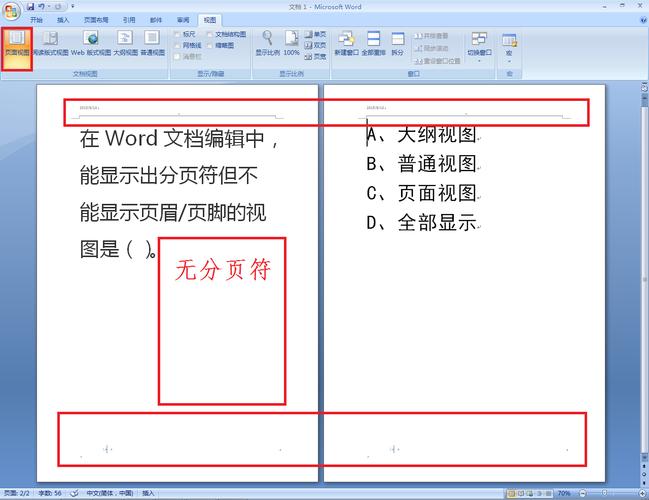Viewport: 649px width, 500px height.
Task: Select draft view in status bar
Action: click(x=548, y=493)
